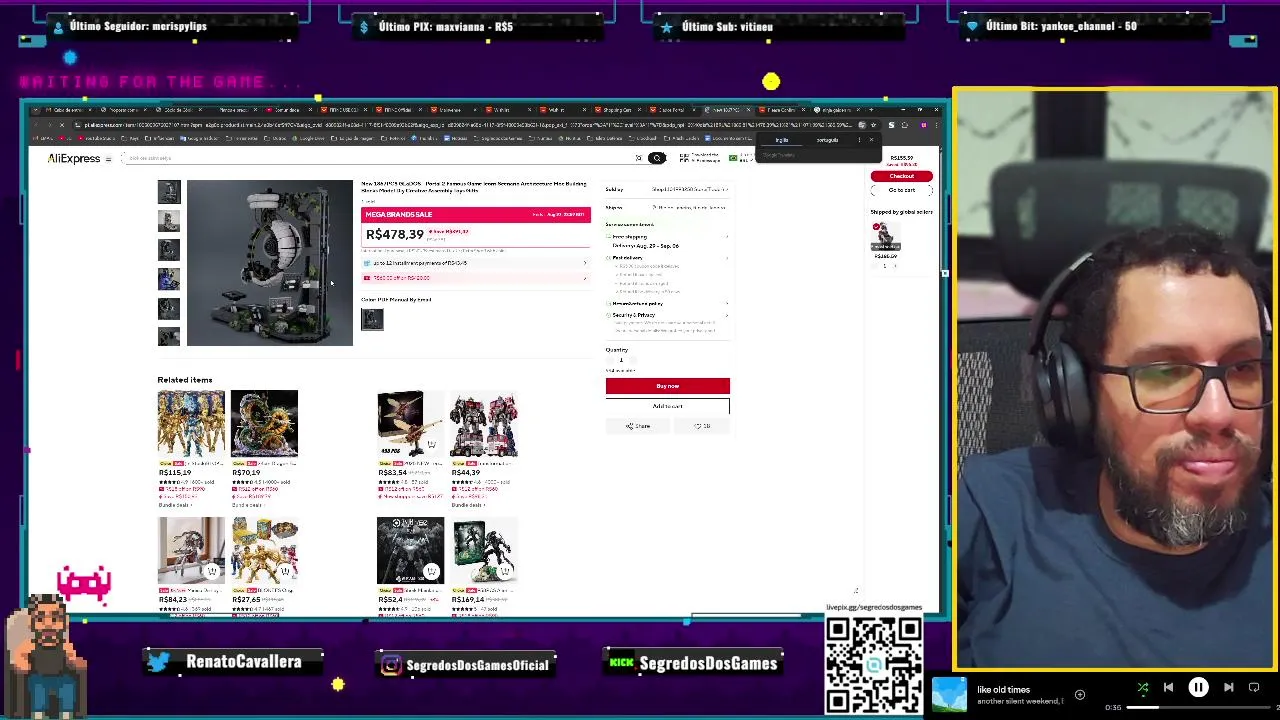The height and width of the screenshot is (720, 1280).
Task: Add song to library plus icon
Action: pyautogui.click(x=1080, y=695)
